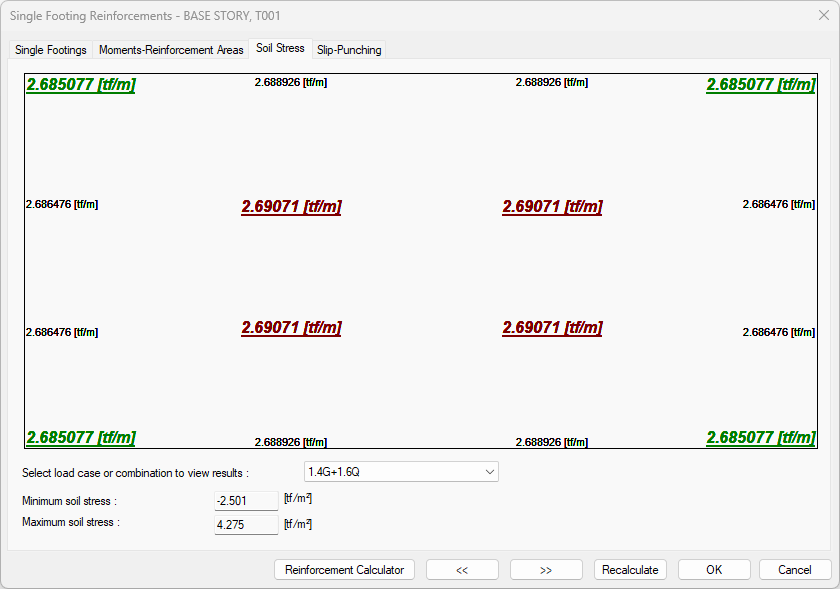The height and width of the screenshot is (589, 840).
Task: Click the Minimum soil stress field
Action: (x=246, y=501)
